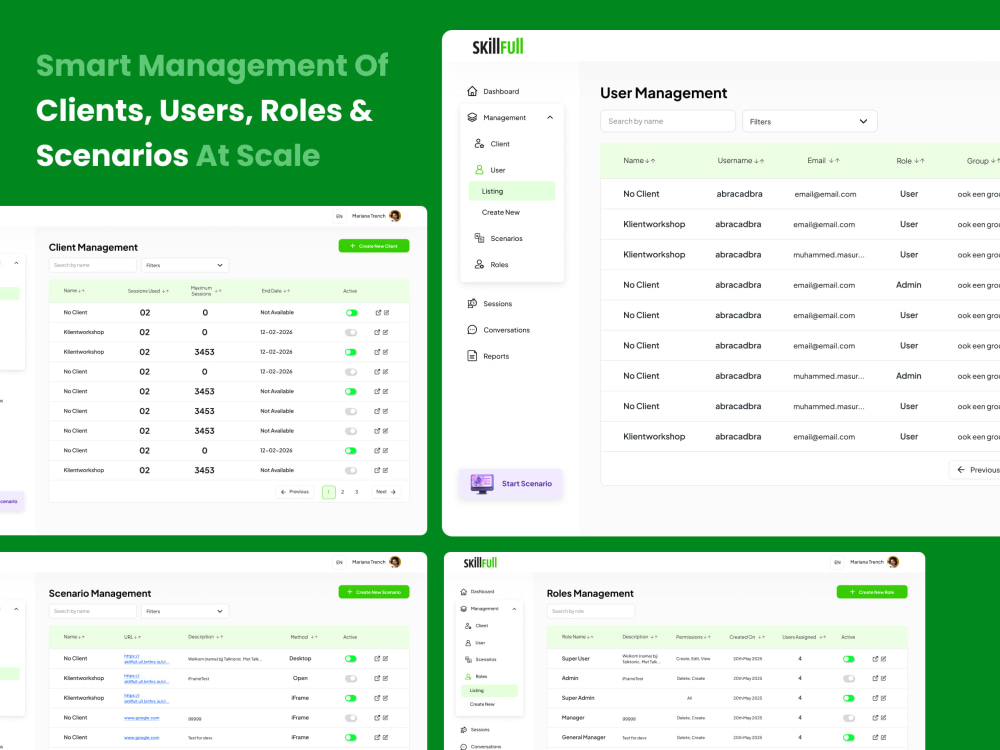The image size is (1000, 750).
Task: Click the Sessions icon in User Management sidebar
Action: (x=472, y=304)
